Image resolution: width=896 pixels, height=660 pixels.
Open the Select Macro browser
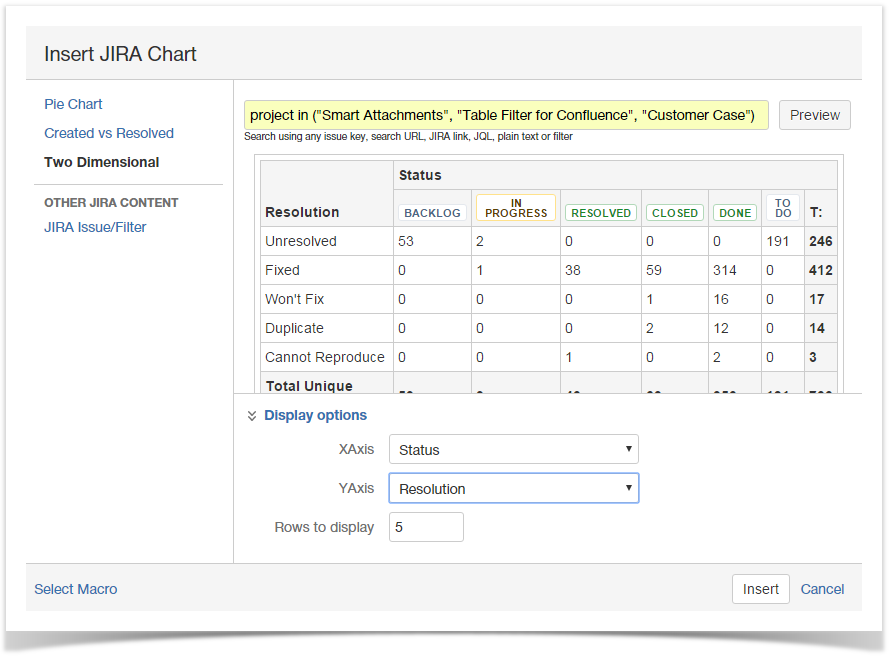pyautogui.click(x=75, y=589)
